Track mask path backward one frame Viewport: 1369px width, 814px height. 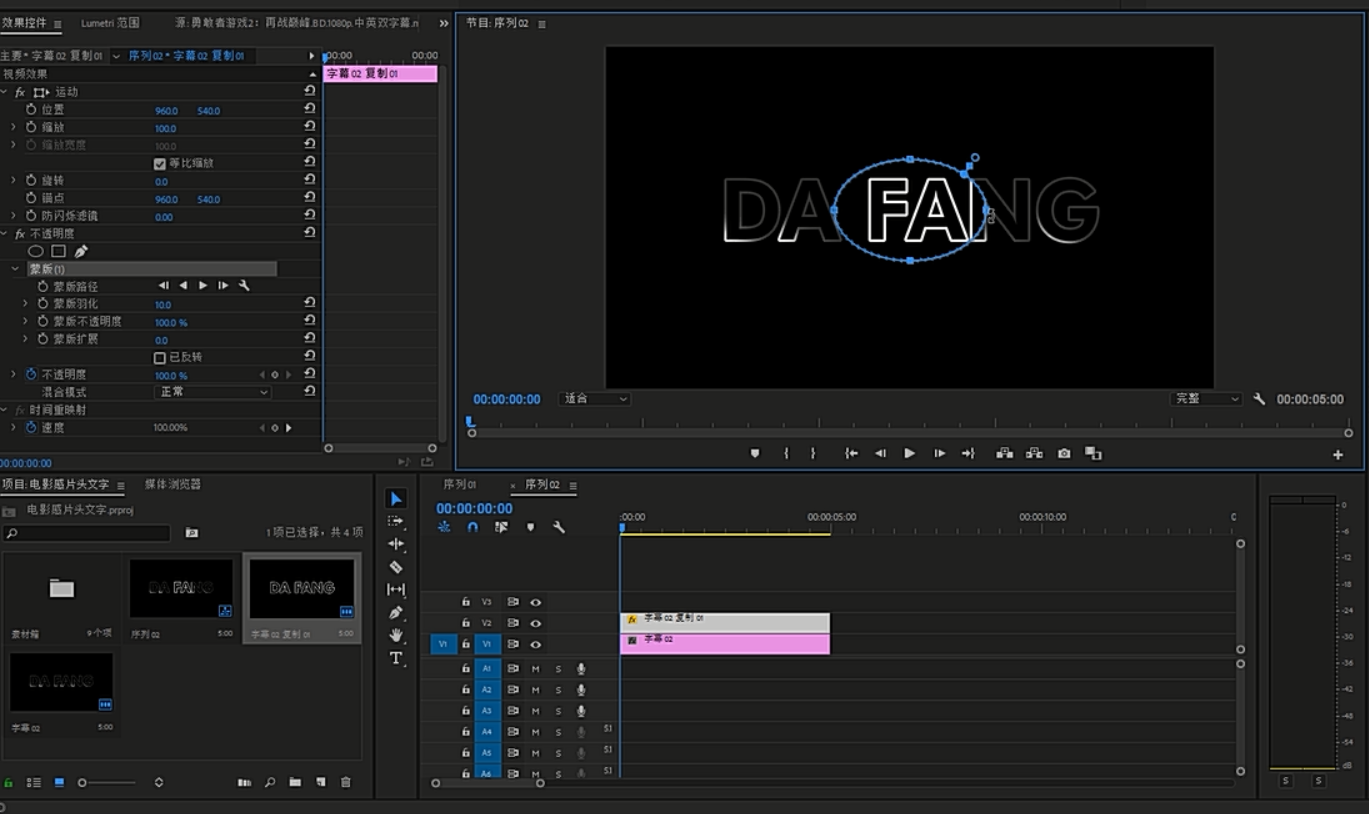[164, 286]
